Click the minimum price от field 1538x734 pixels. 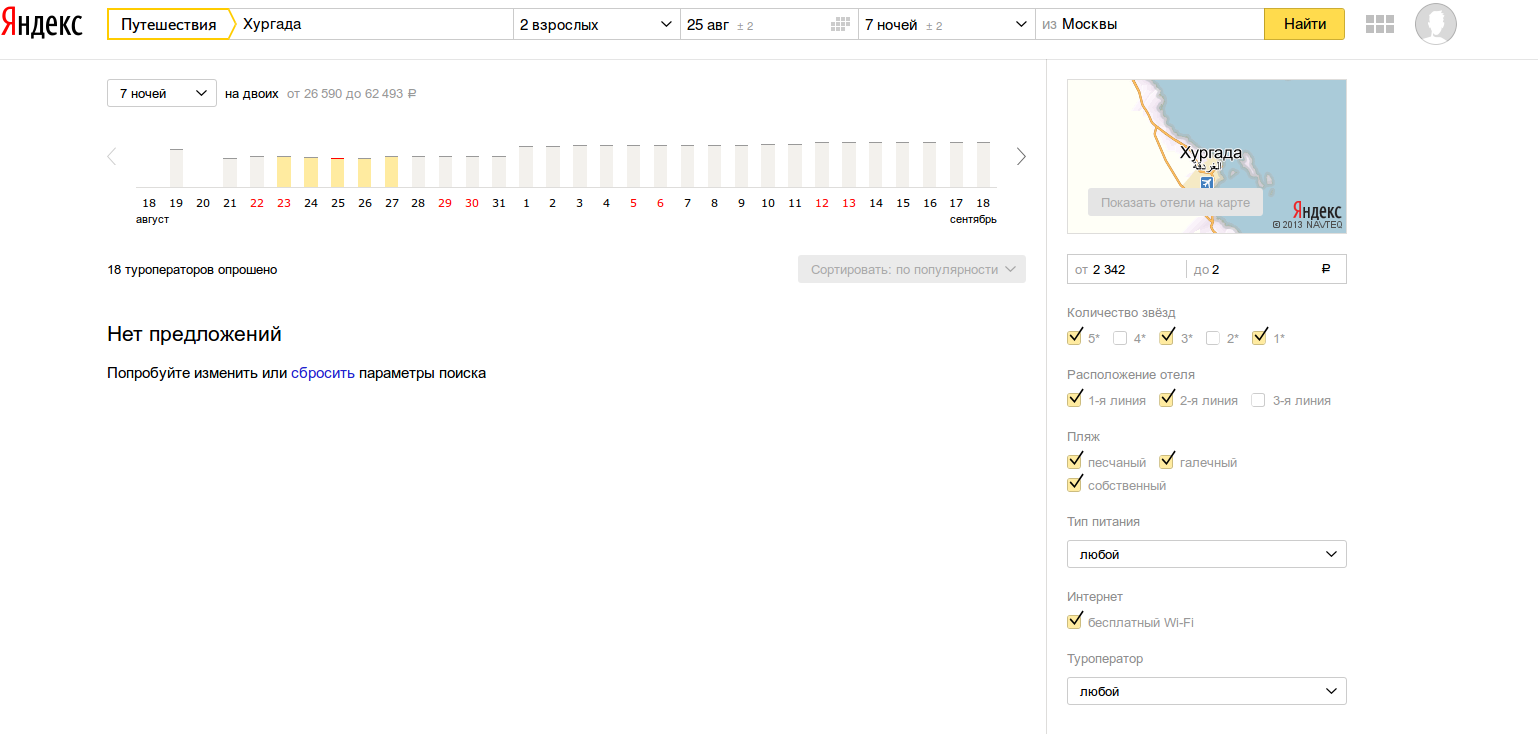pyautogui.click(x=1126, y=269)
